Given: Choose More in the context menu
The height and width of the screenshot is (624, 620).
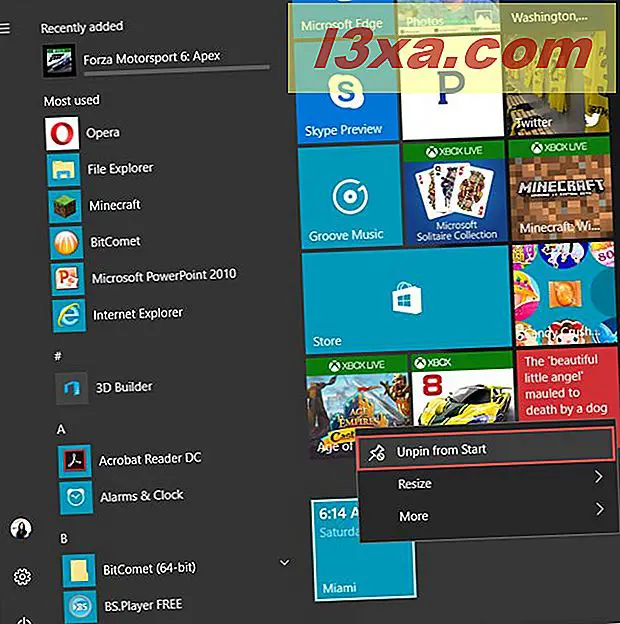Looking at the screenshot, I should pos(489,514).
